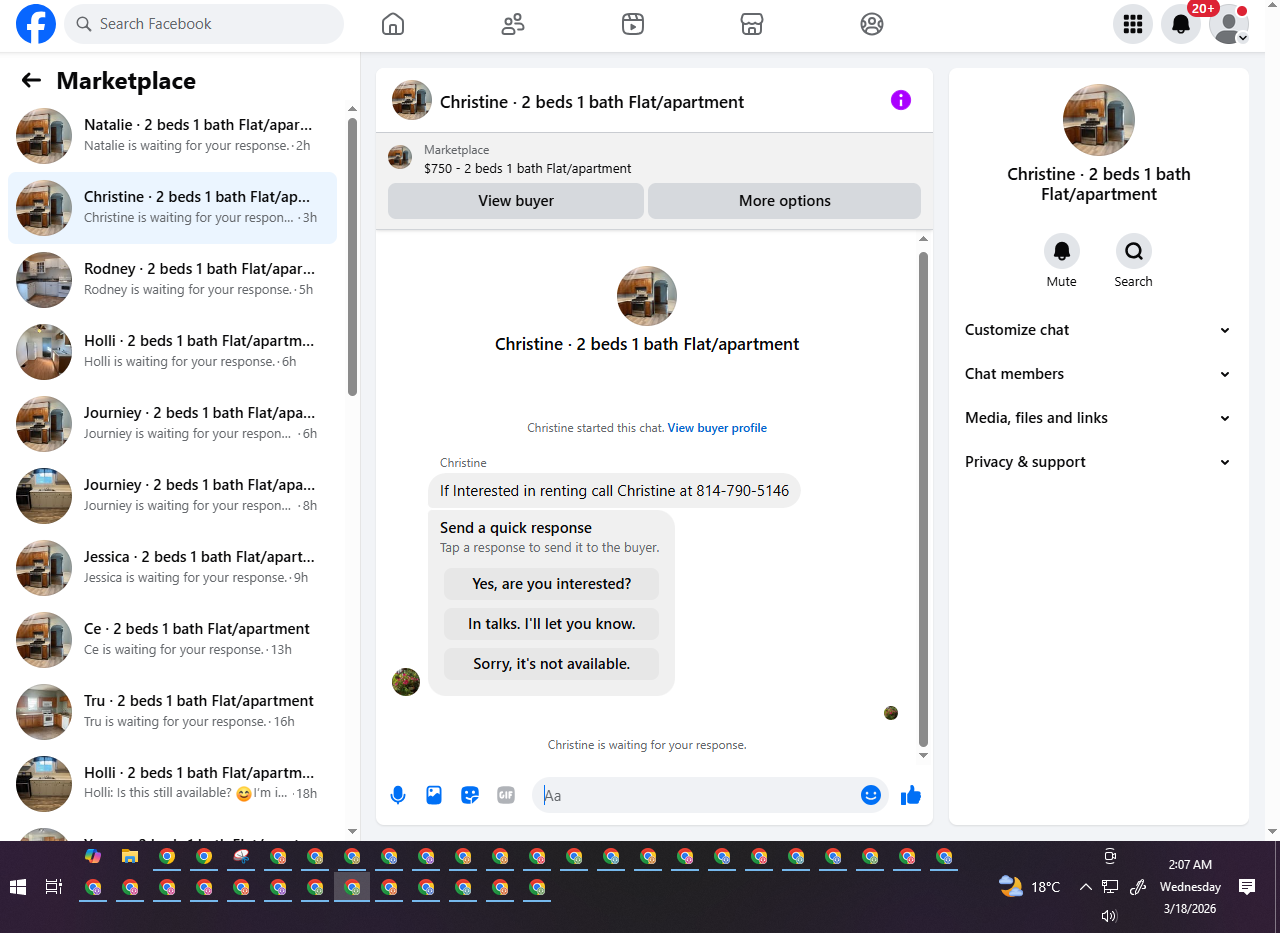Screen dimensions: 1280x933
Task: Open the Journiey conversation from 8h ago
Action: pos(172,496)
